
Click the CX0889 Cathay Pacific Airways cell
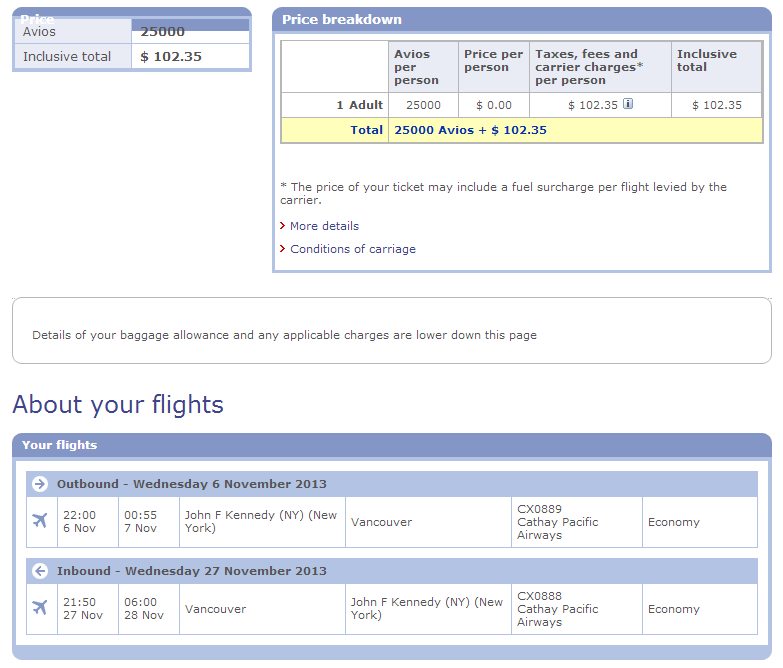pyautogui.click(x=577, y=522)
